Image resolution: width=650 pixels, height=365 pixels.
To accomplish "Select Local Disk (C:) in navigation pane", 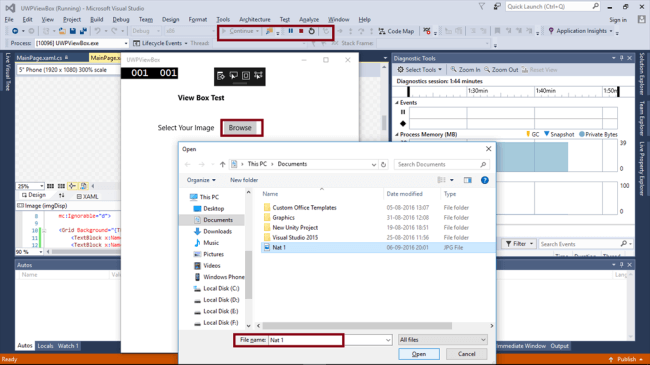I will click(221, 288).
